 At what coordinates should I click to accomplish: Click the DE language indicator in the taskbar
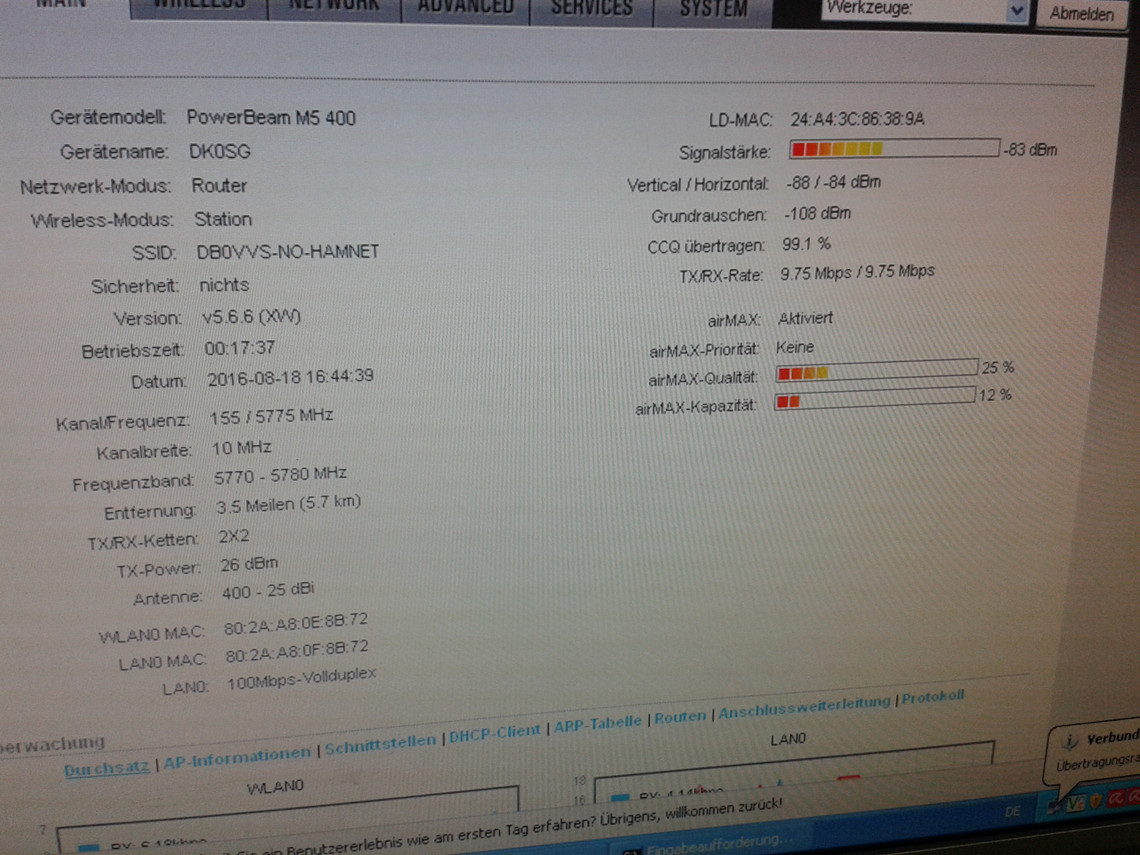1012,811
